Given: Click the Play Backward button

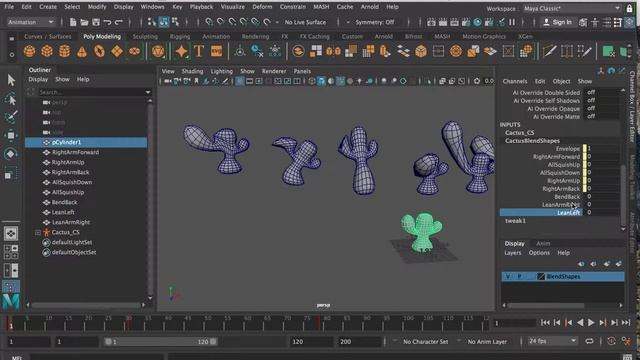Looking at the screenshot, I should (x=580, y=323).
